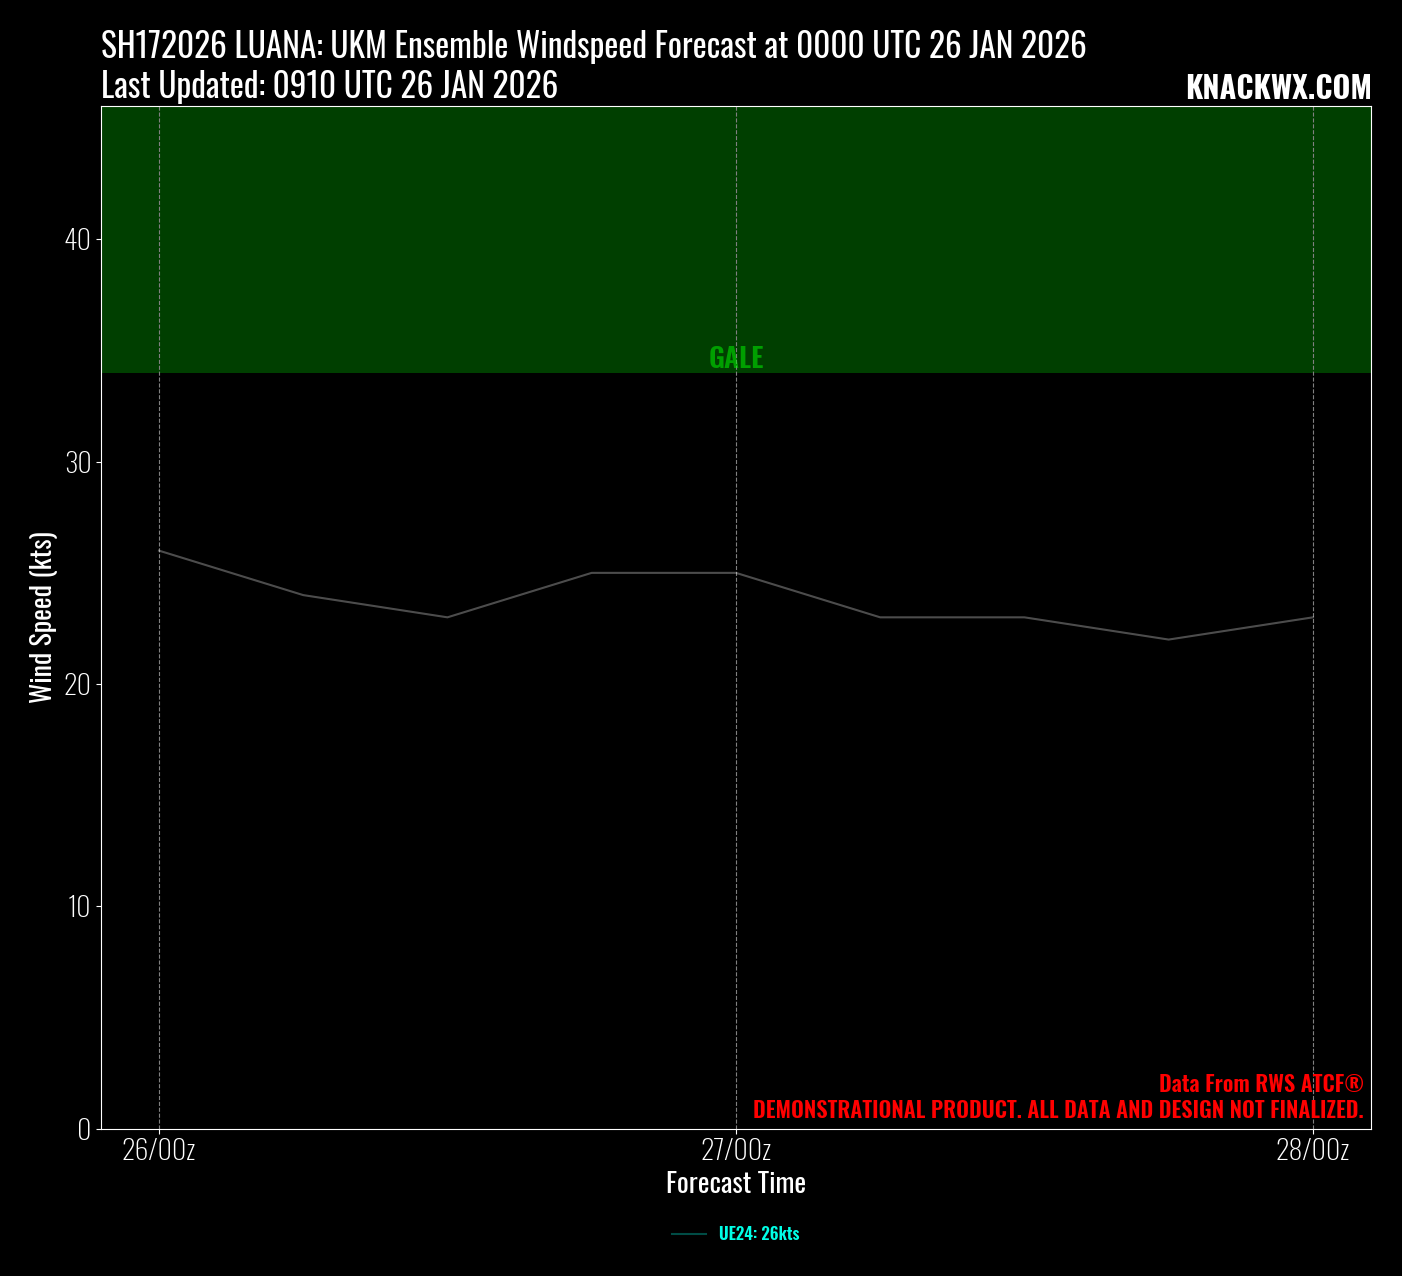Click the Wind Speed (kts) axis title
The image size is (1402, 1276).
click(x=41, y=618)
